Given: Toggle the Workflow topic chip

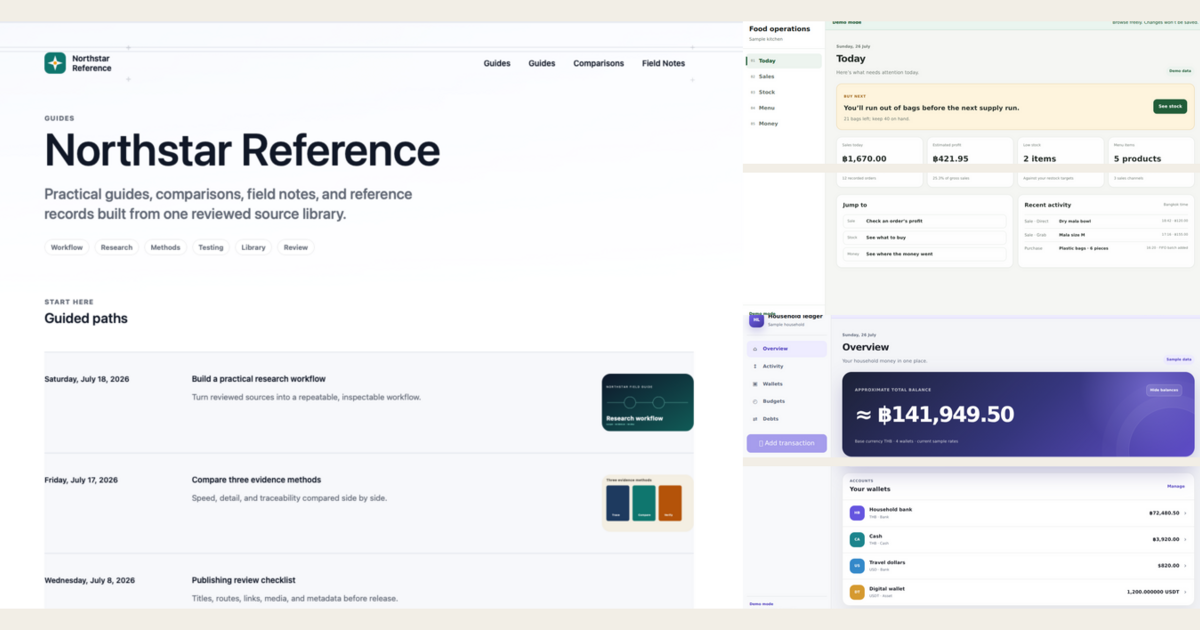Looking at the screenshot, I should (67, 247).
